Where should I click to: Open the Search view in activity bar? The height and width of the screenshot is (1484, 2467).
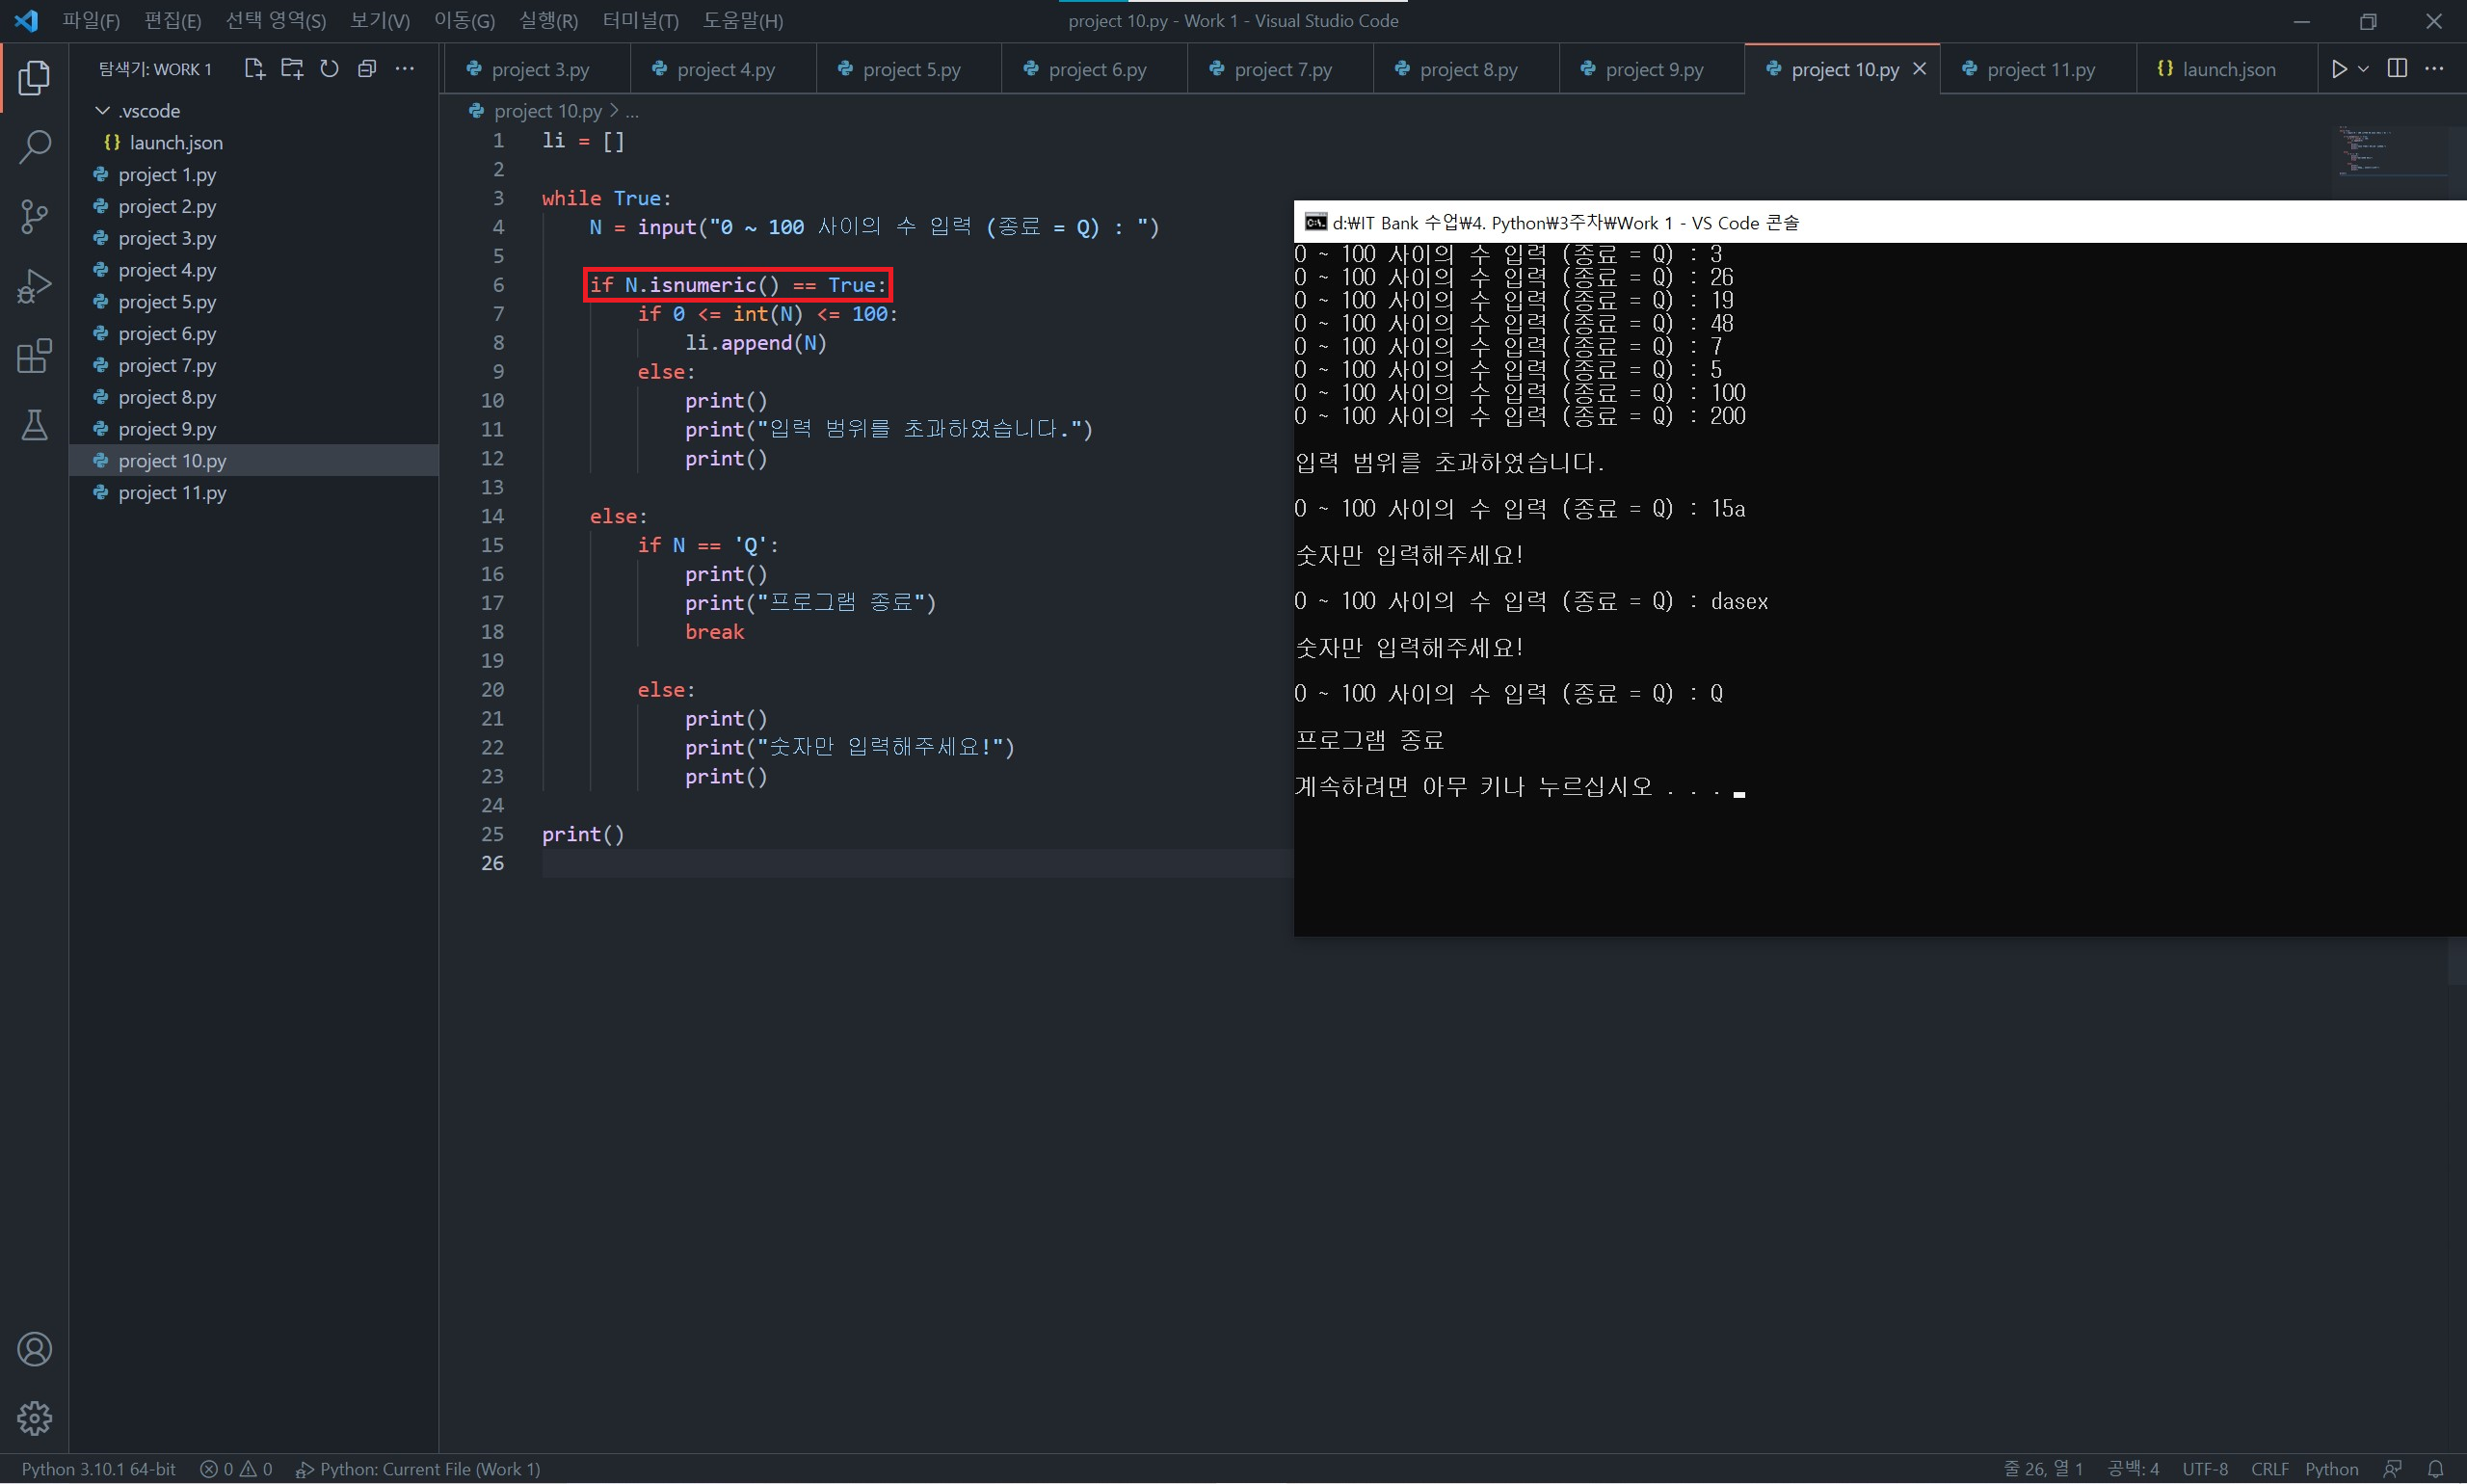coord(34,147)
